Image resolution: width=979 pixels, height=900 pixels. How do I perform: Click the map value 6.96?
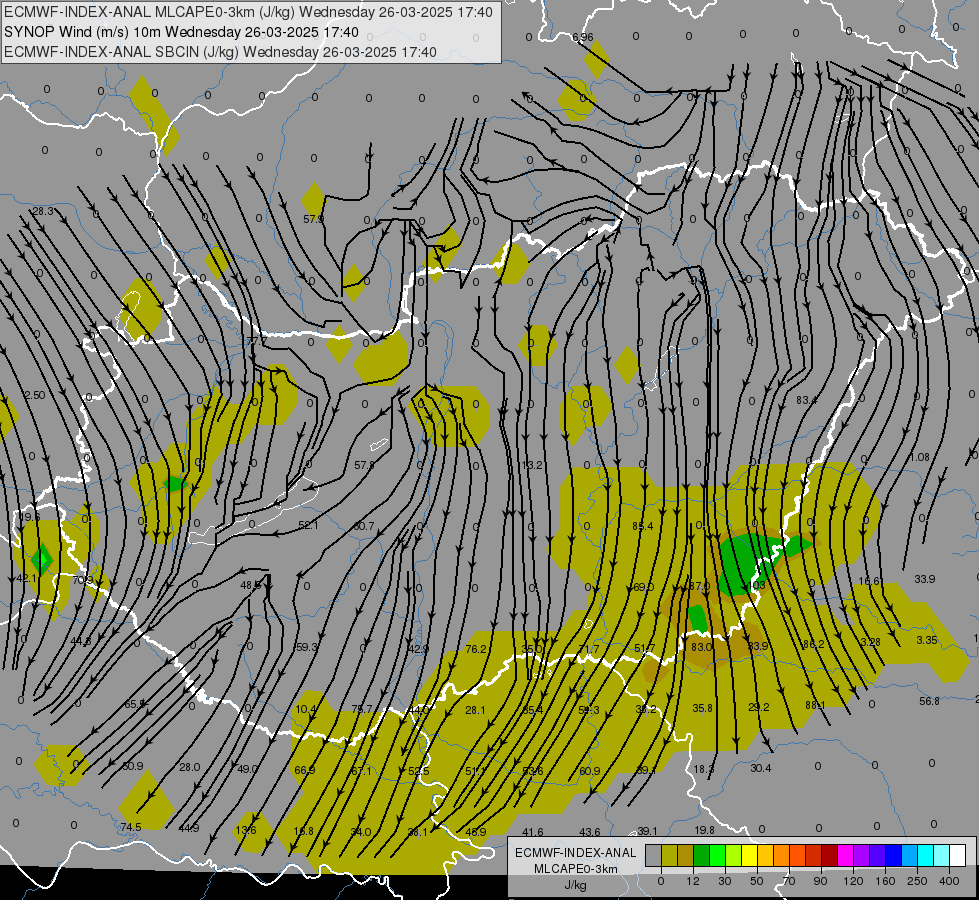coord(583,37)
